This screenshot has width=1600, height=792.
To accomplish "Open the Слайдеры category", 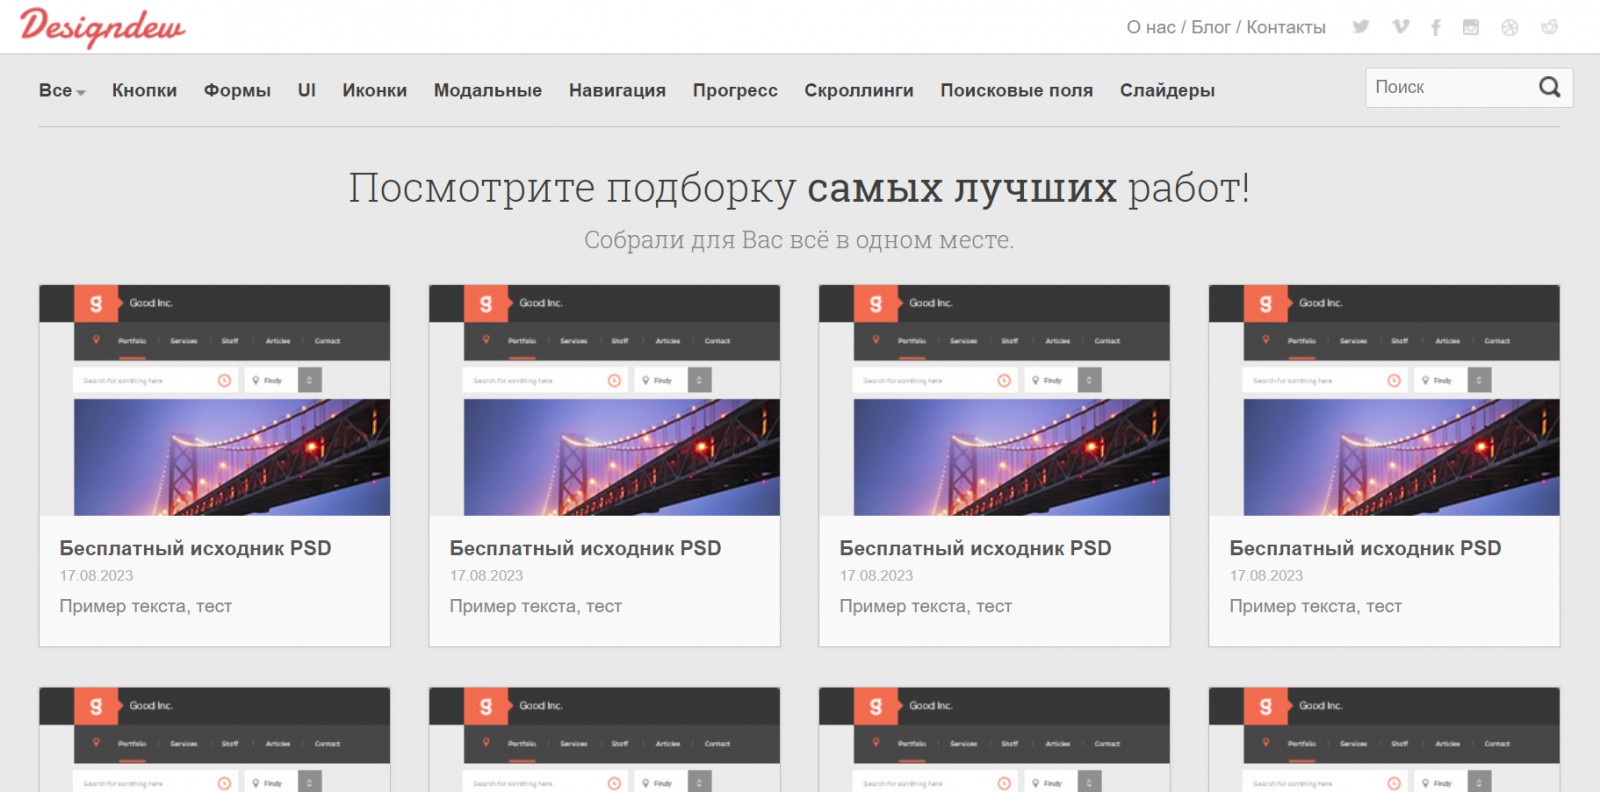I will click(1167, 90).
